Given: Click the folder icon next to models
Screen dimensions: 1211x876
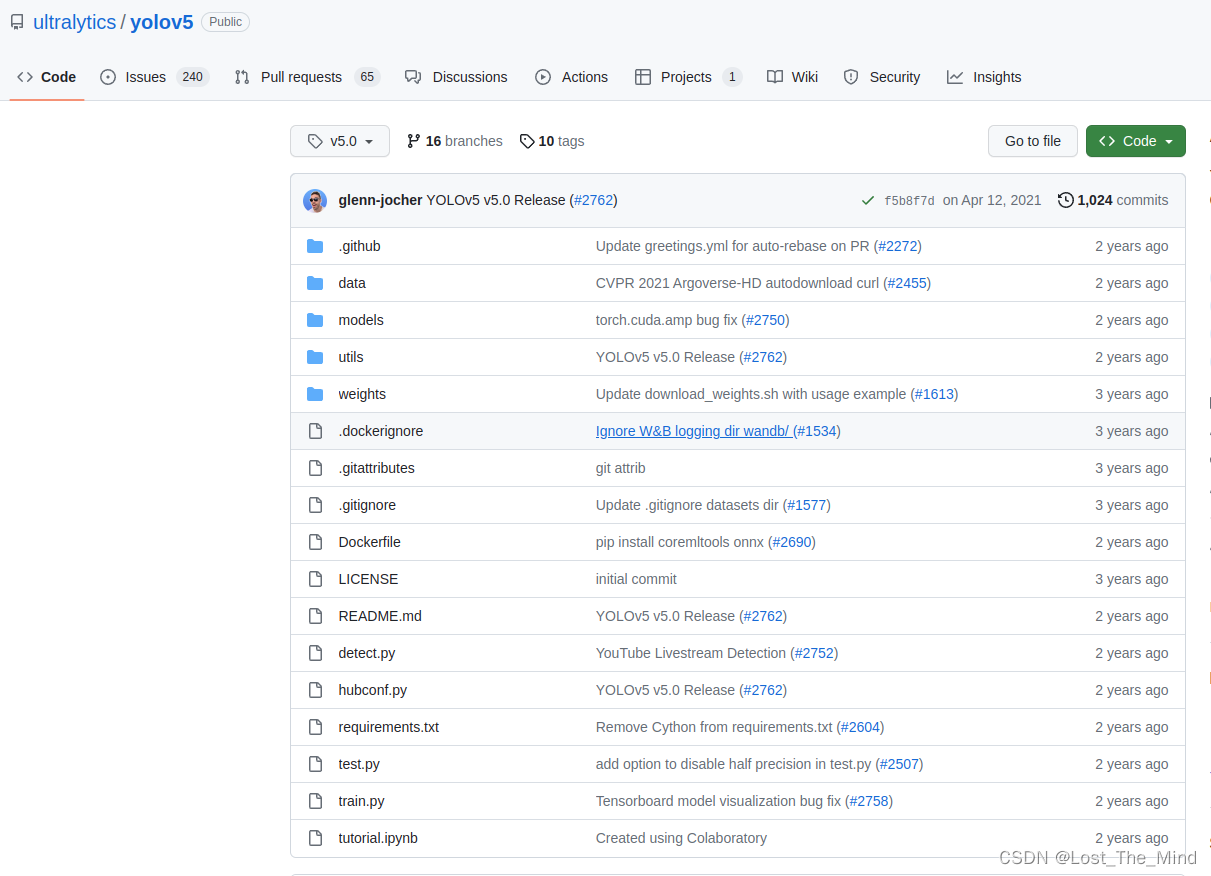Looking at the screenshot, I should [x=315, y=320].
